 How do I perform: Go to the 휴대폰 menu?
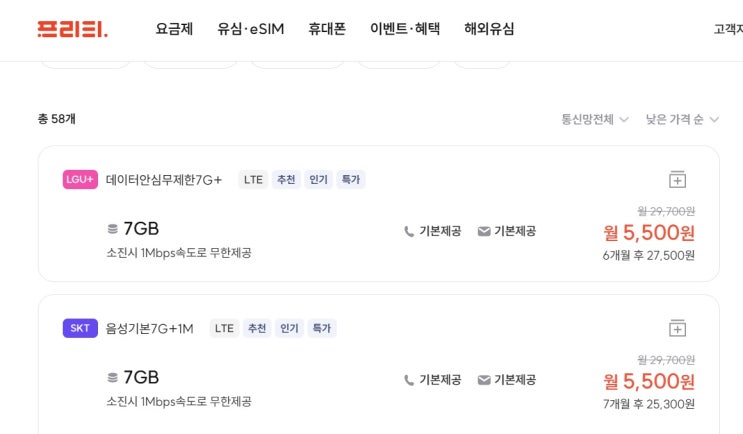327,29
